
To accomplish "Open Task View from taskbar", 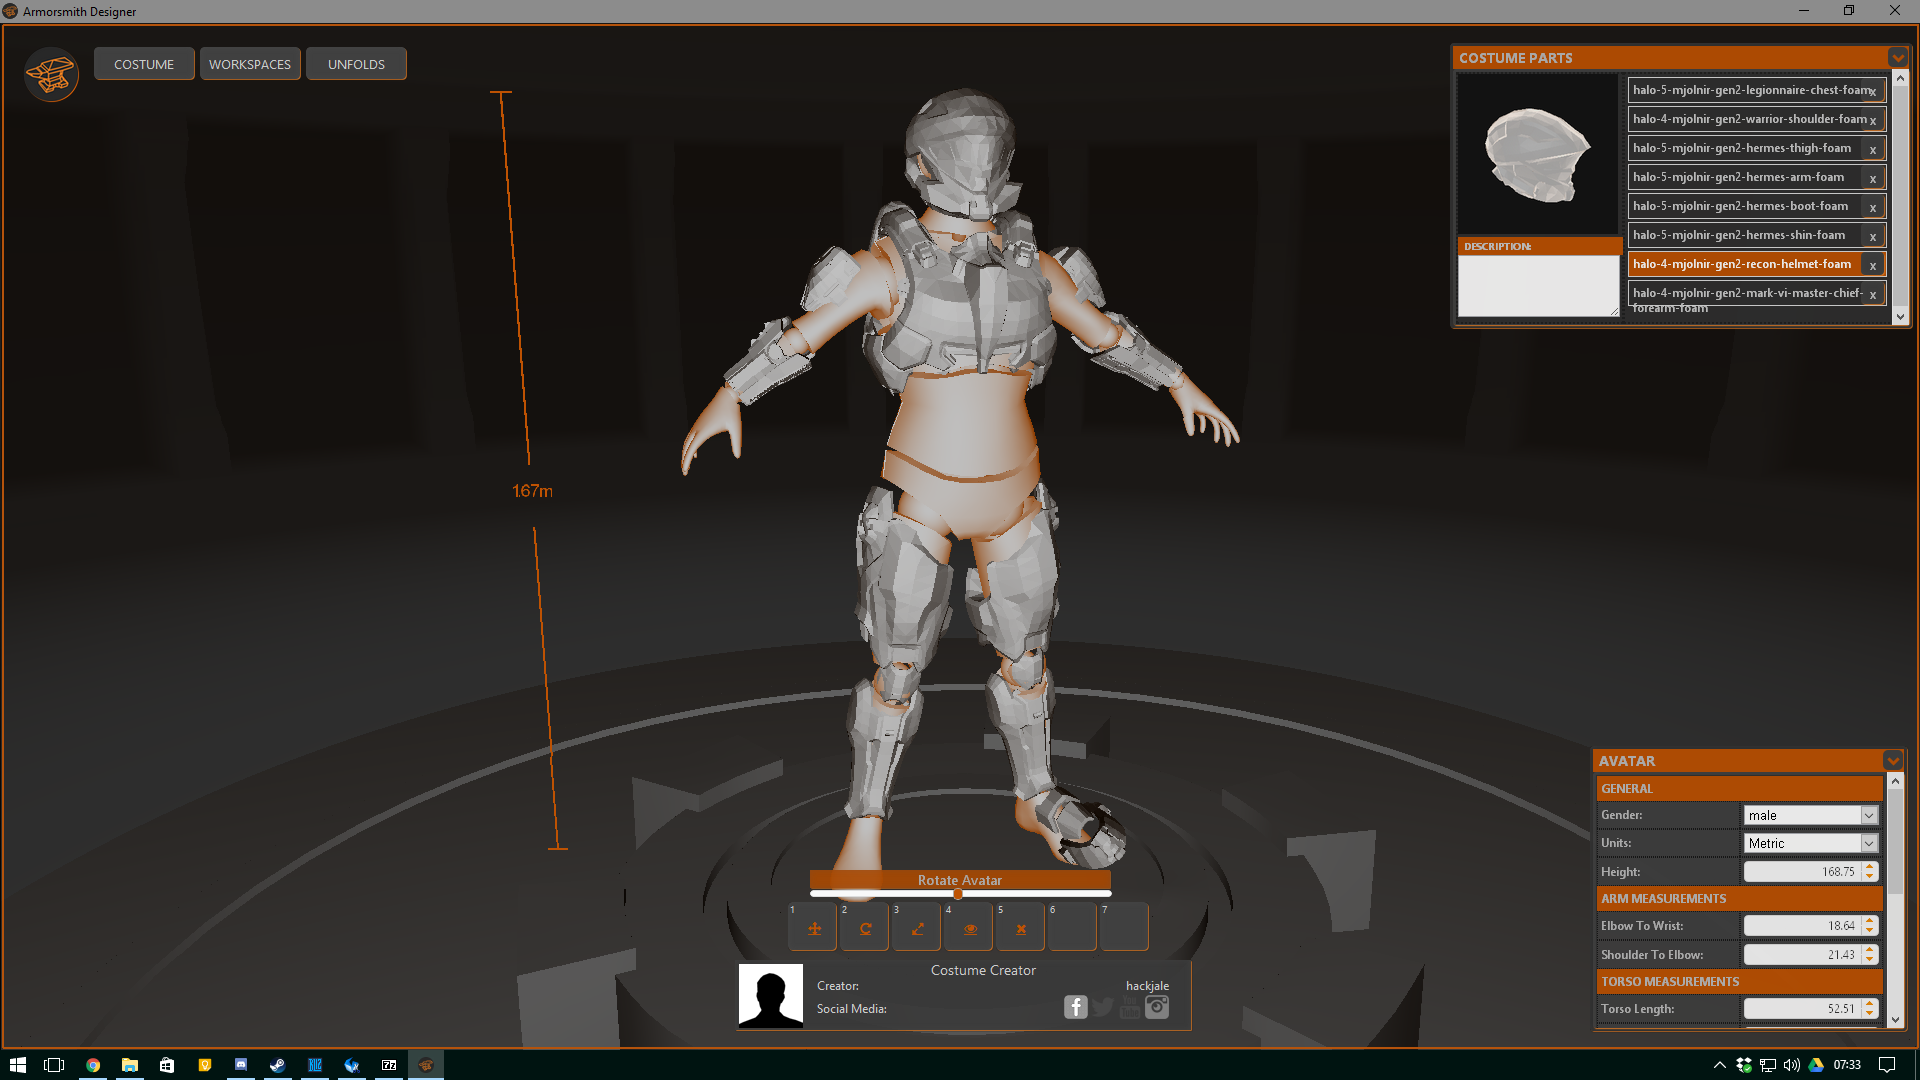I will click(54, 1065).
